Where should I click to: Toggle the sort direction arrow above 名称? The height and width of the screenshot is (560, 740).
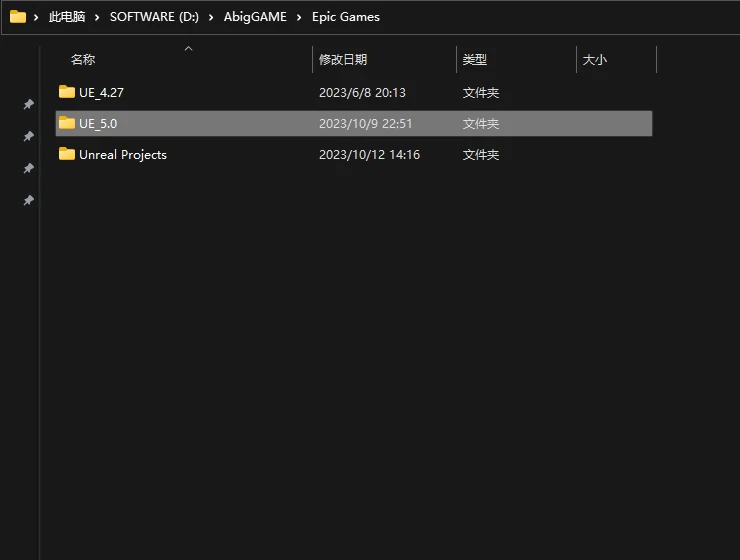(188, 49)
